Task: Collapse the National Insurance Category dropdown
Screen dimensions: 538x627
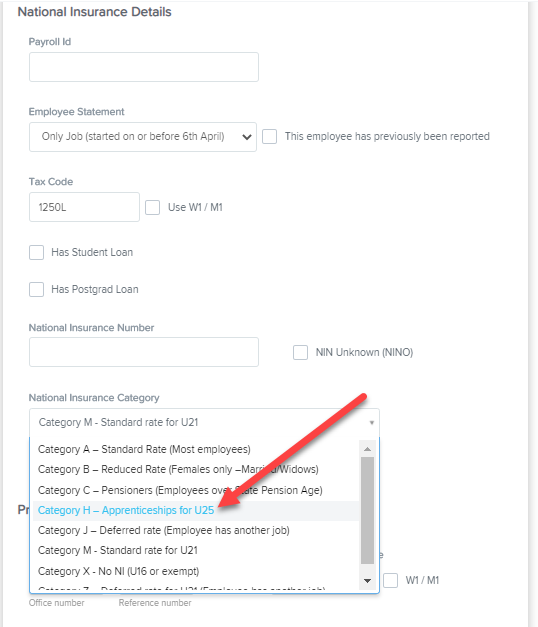Action: pyautogui.click(x=204, y=423)
